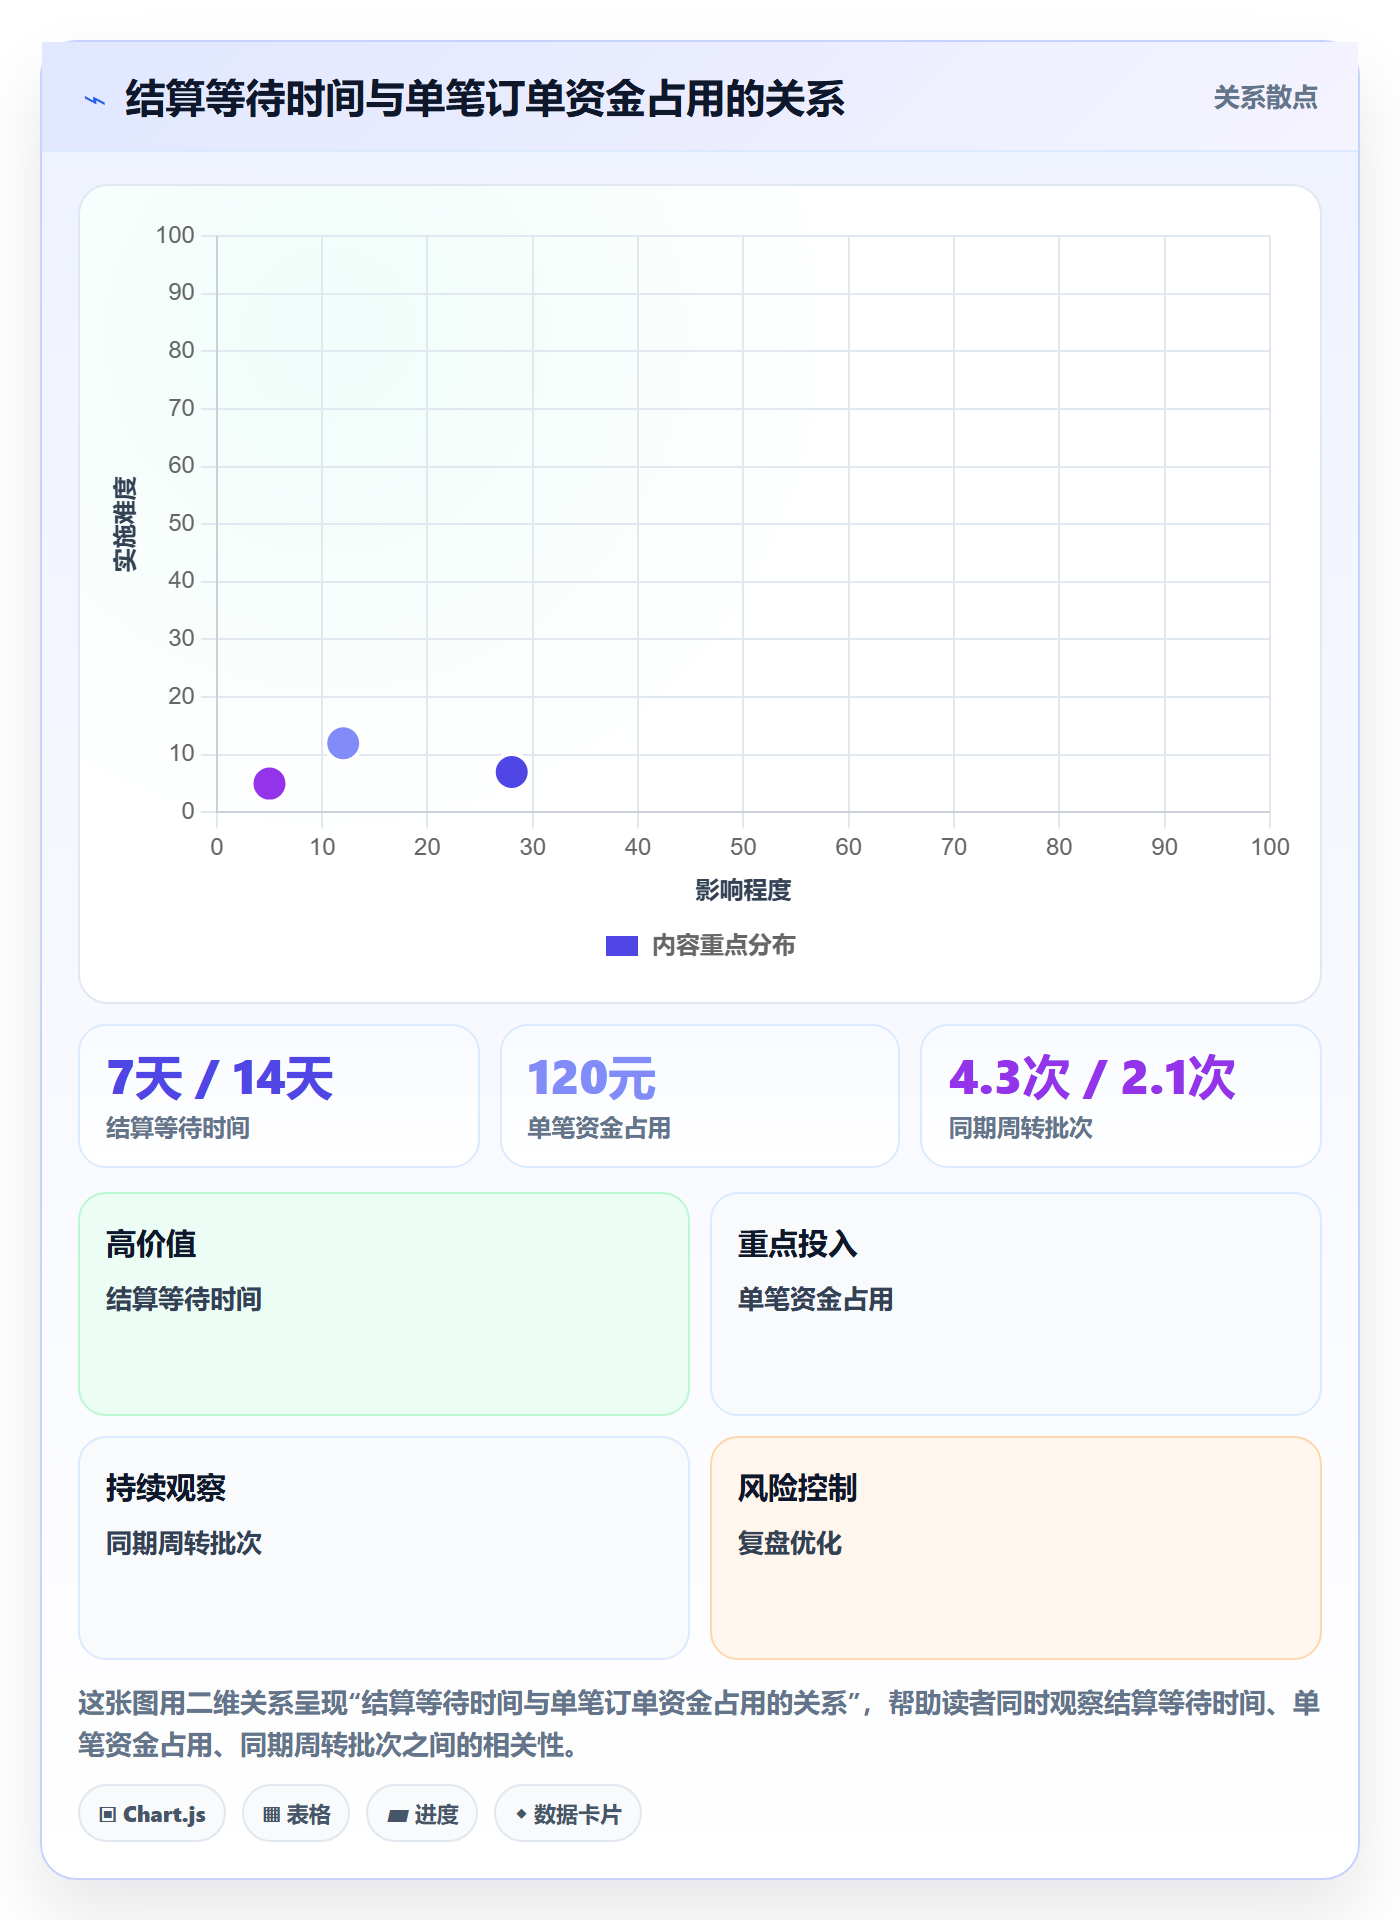Click the 内容重点分布 legend label
Viewport: 1400px width, 1920px height.
point(723,946)
